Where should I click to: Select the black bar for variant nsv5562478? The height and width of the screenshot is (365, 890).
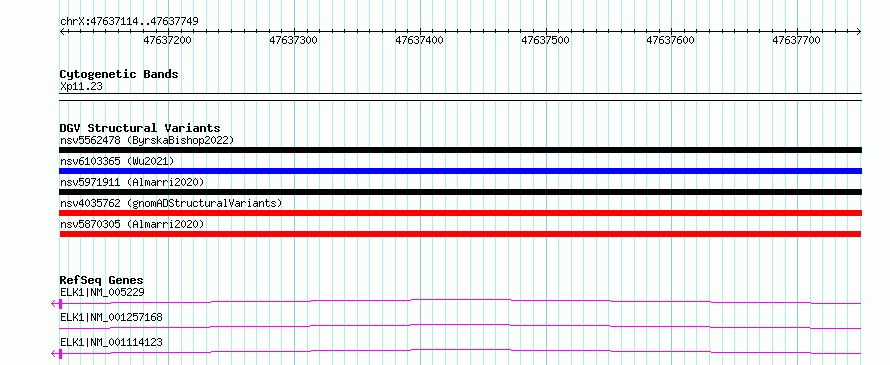coord(461,150)
